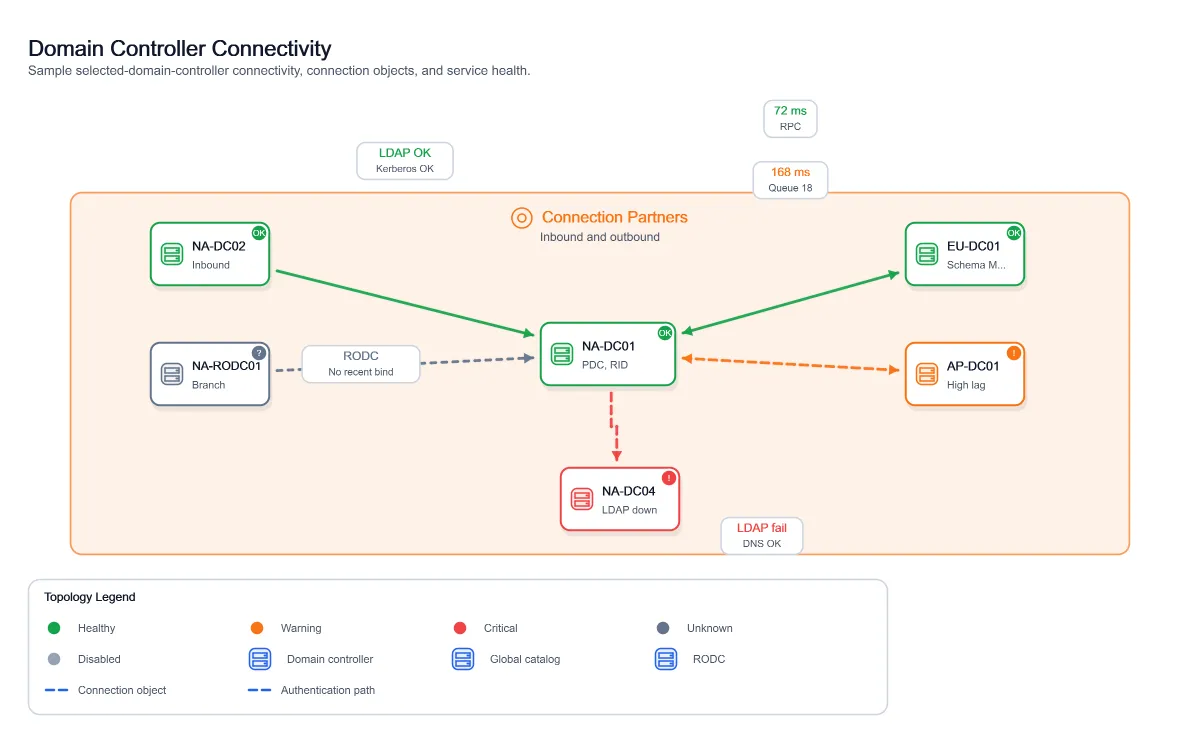Viewport: 1200px width, 743px height.
Task: Click the NA-DC01 server icon
Action: pyautogui.click(x=561, y=354)
